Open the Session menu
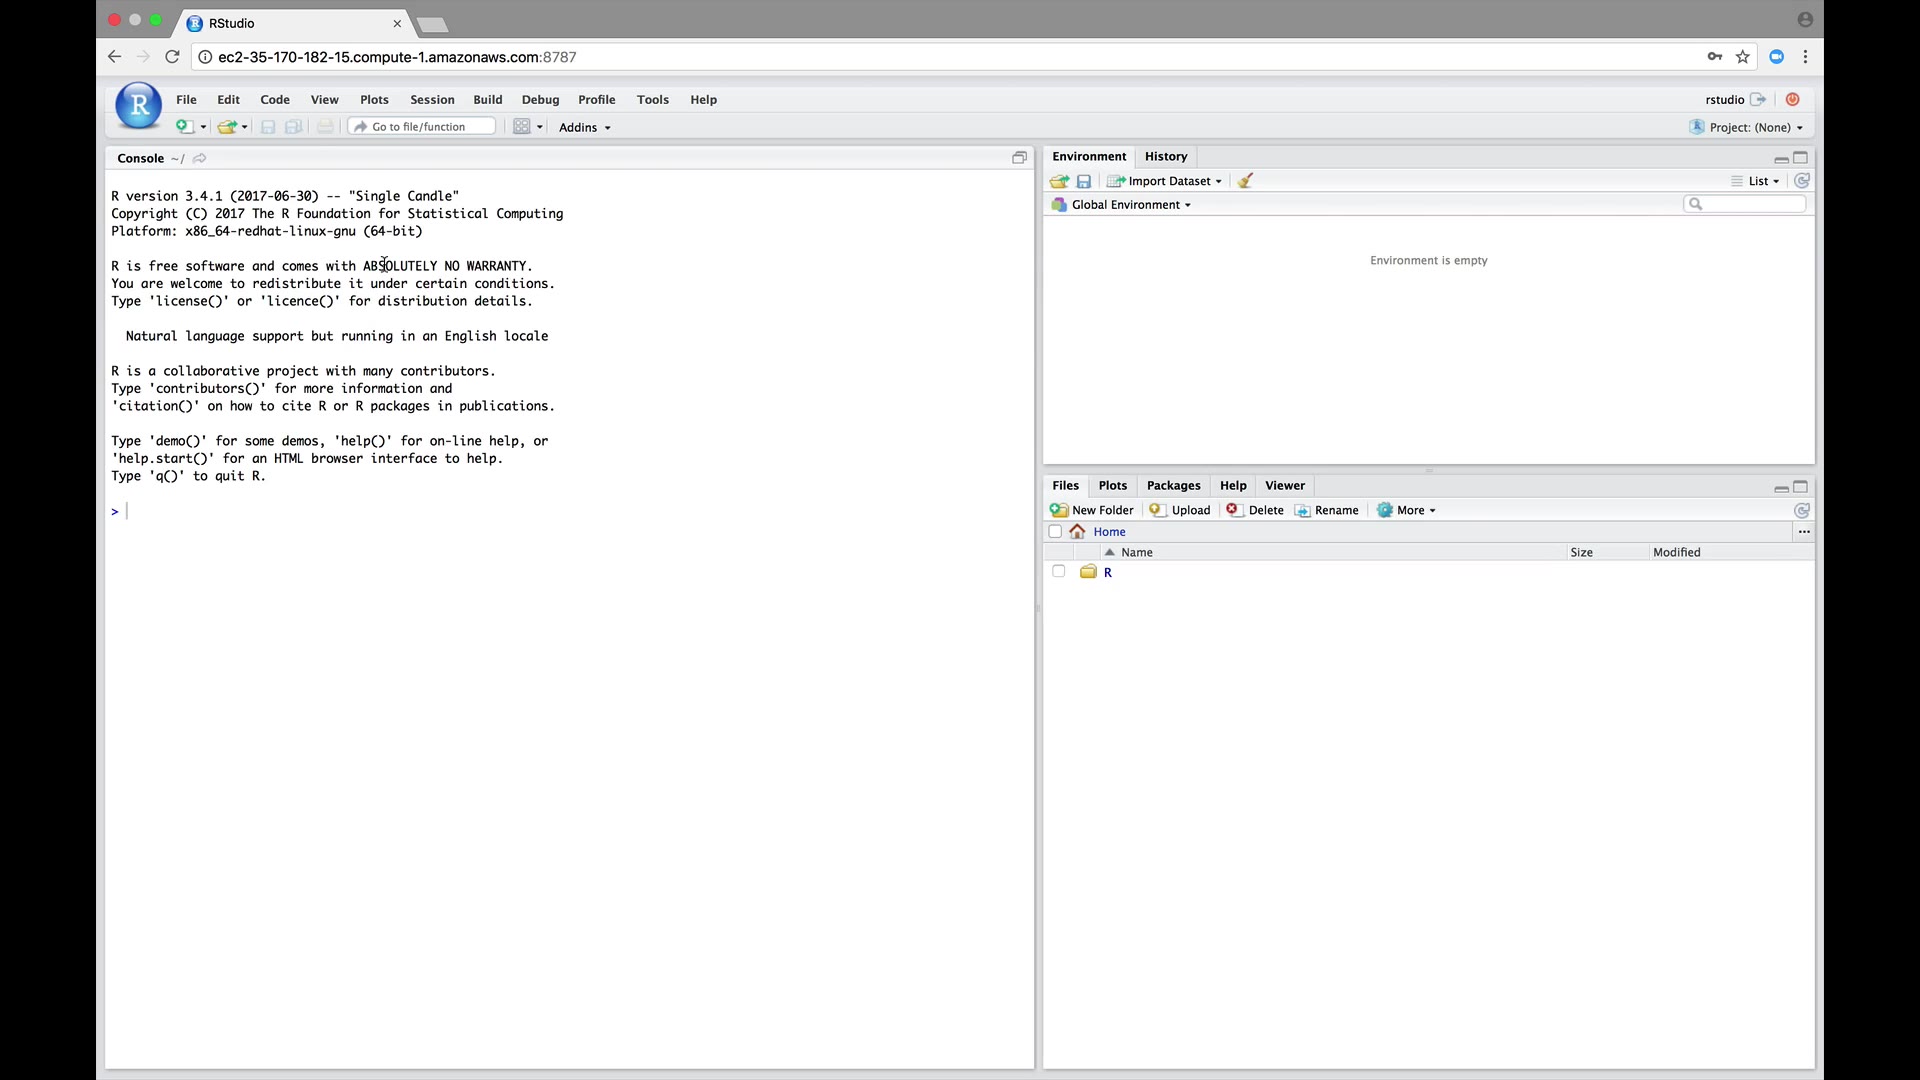 click(432, 100)
